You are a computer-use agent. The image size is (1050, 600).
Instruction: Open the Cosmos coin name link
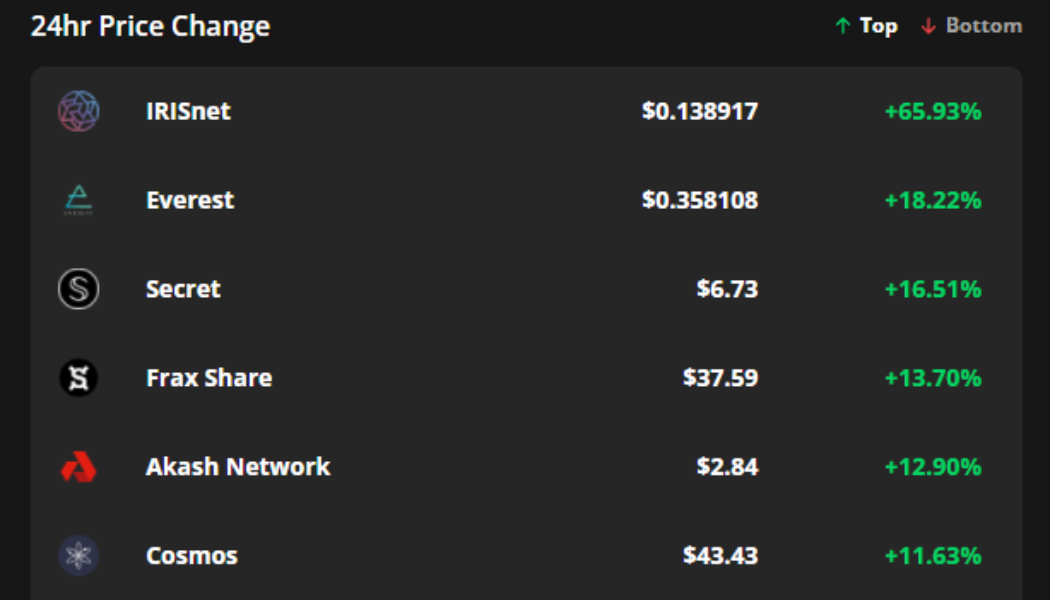[192, 556]
